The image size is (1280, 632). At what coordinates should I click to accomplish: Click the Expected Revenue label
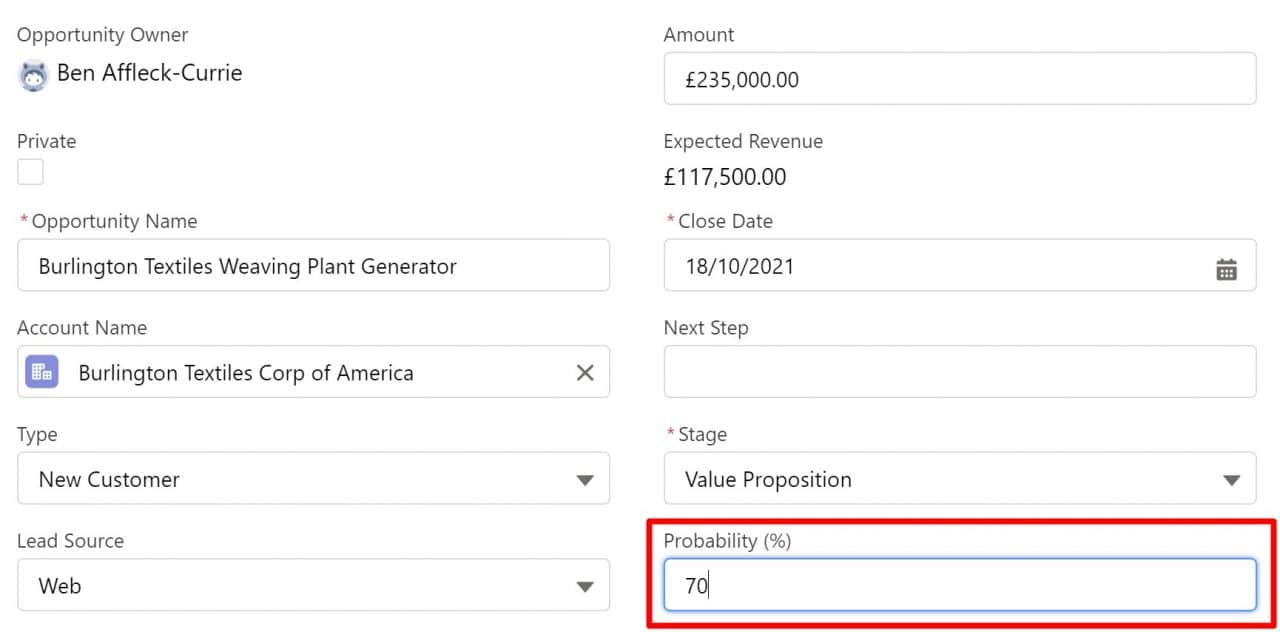pos(743,141)
